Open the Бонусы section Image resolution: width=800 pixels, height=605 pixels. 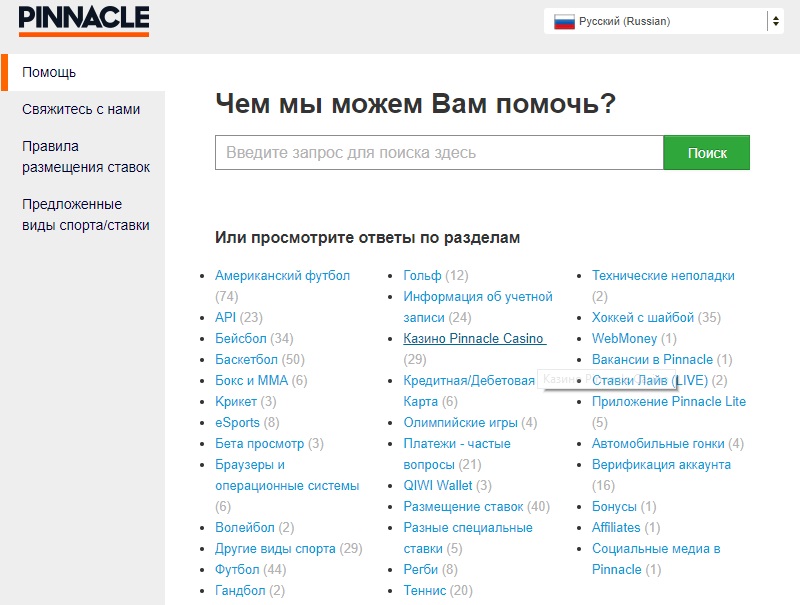(614, 507)
